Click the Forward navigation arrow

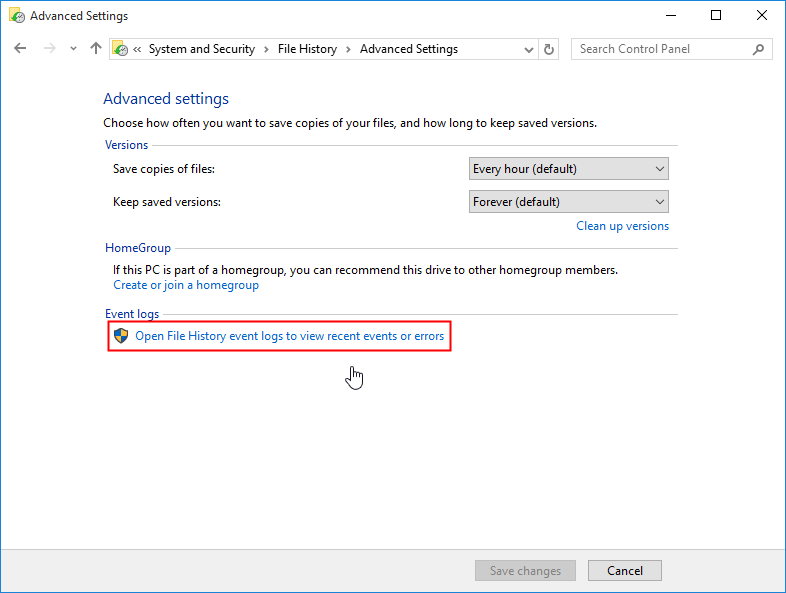49,49
